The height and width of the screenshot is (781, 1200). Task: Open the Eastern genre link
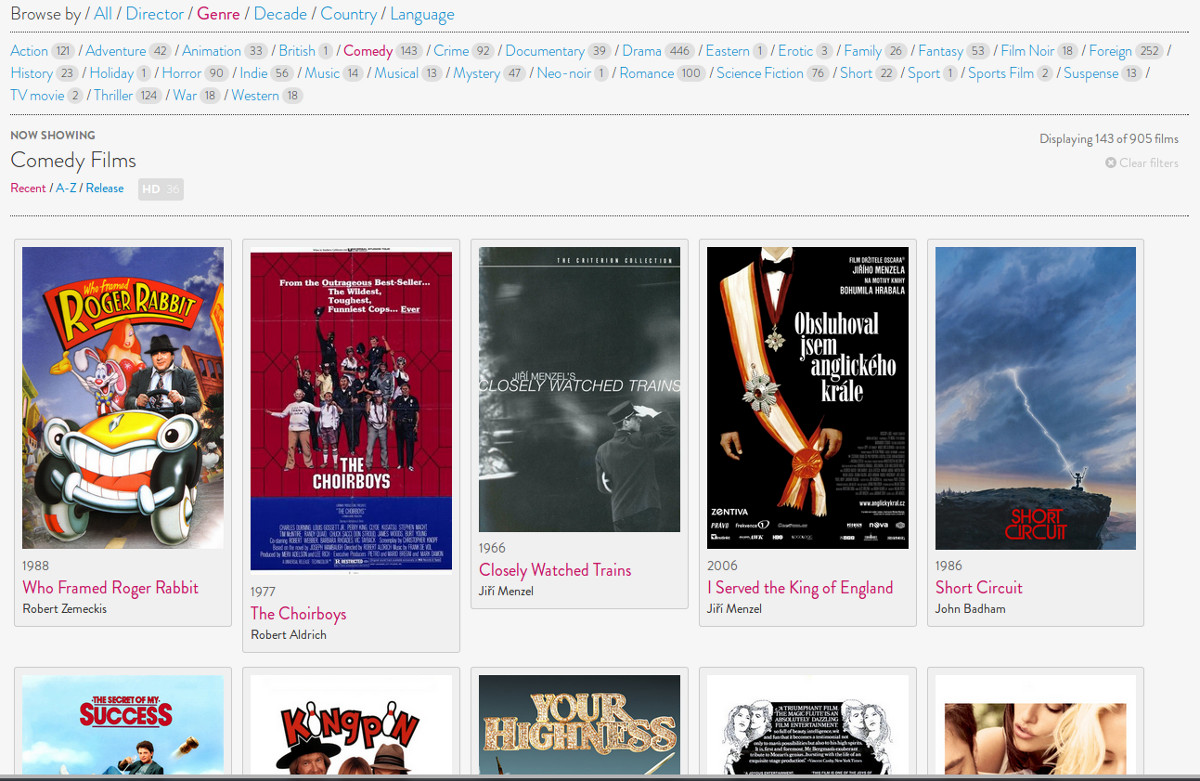[x=728, y=51]
